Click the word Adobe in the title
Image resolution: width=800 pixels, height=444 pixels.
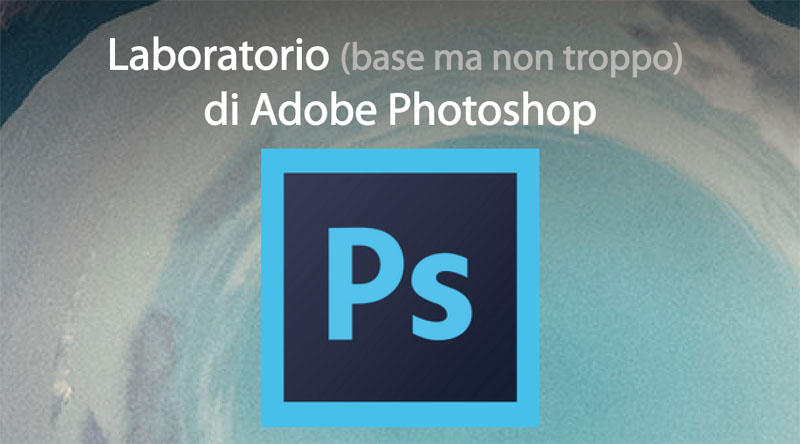(x=313, y=109)
